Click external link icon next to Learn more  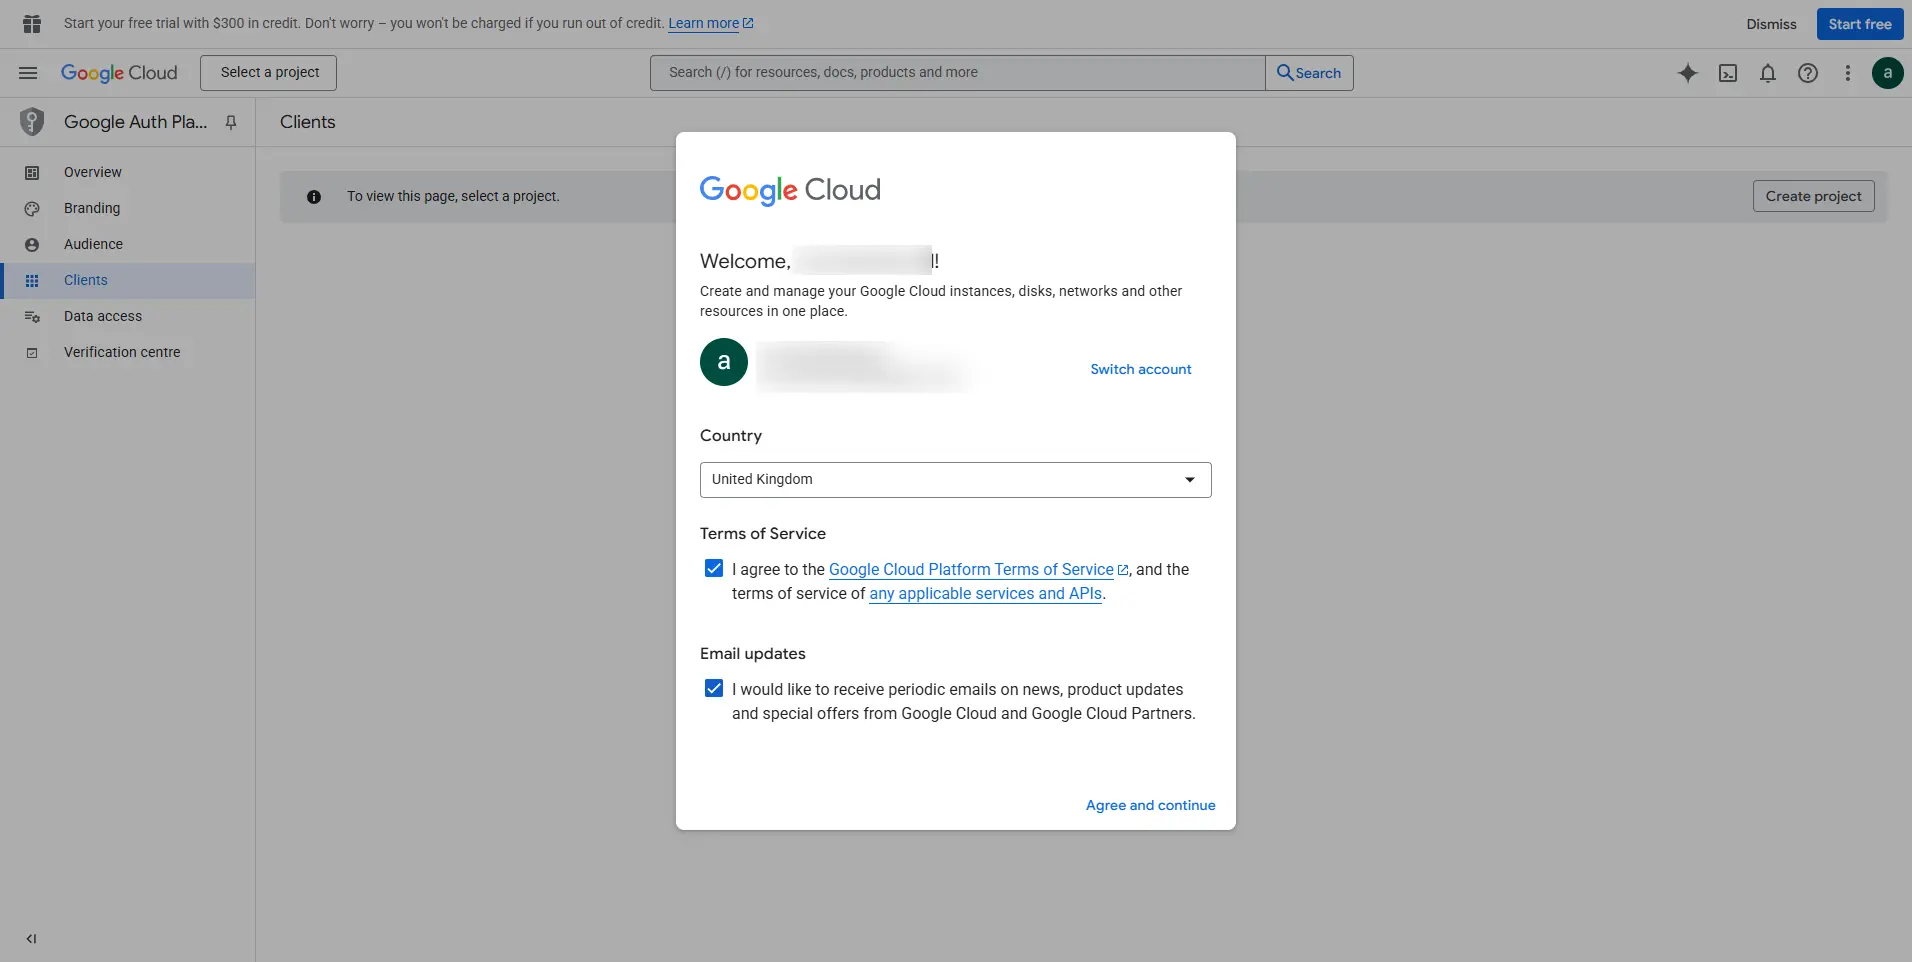[x=748, y=23]
